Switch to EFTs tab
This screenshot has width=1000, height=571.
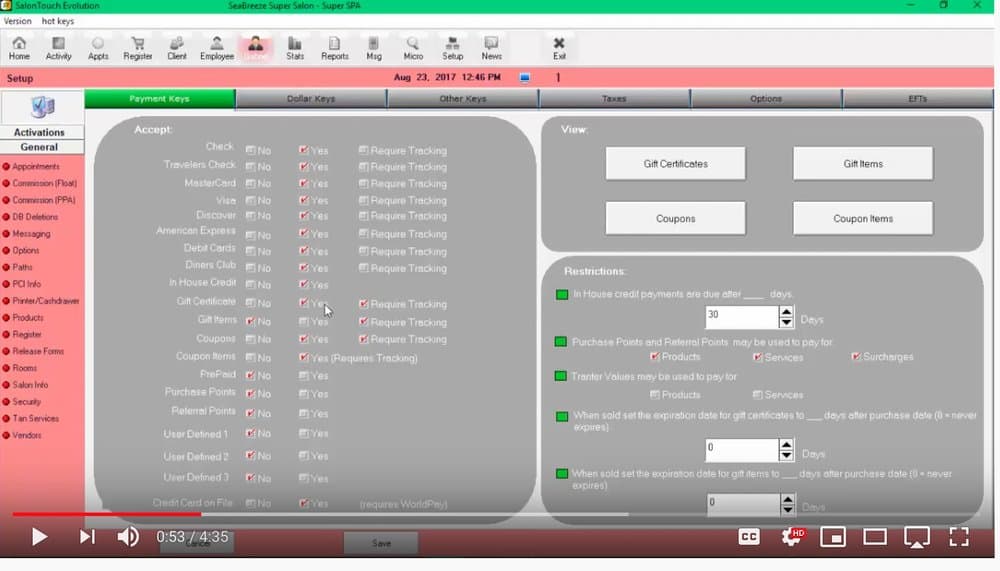[918, 99]
